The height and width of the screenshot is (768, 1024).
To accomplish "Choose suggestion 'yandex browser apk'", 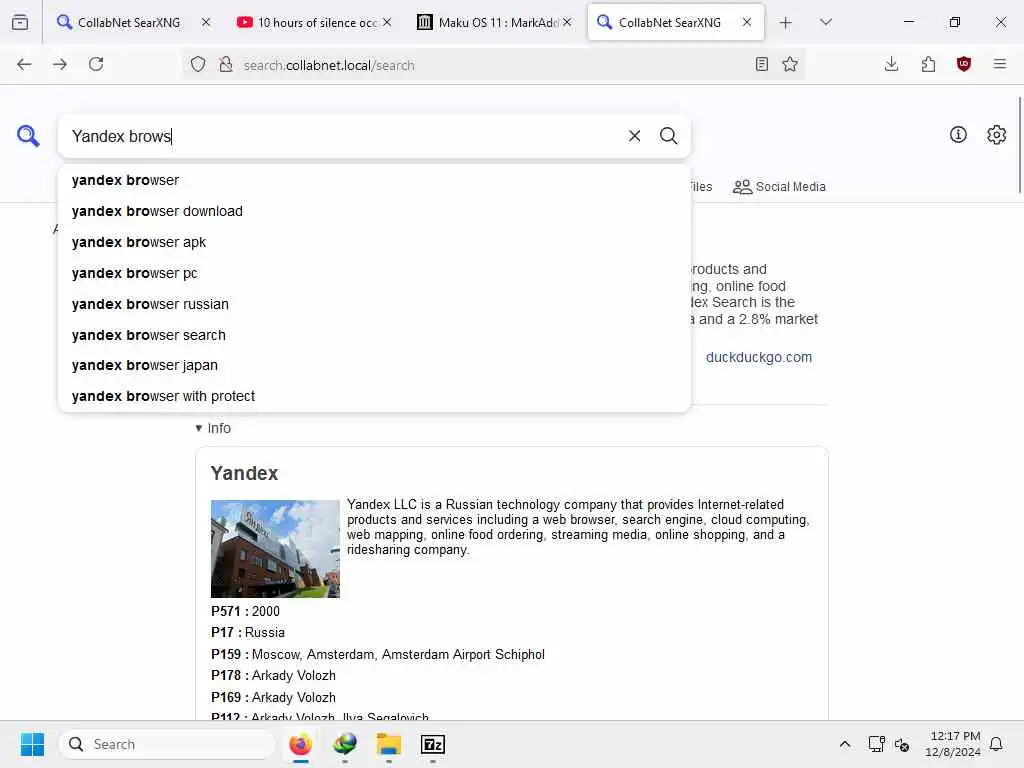I will pyautogui.click(x=374, y=242).
